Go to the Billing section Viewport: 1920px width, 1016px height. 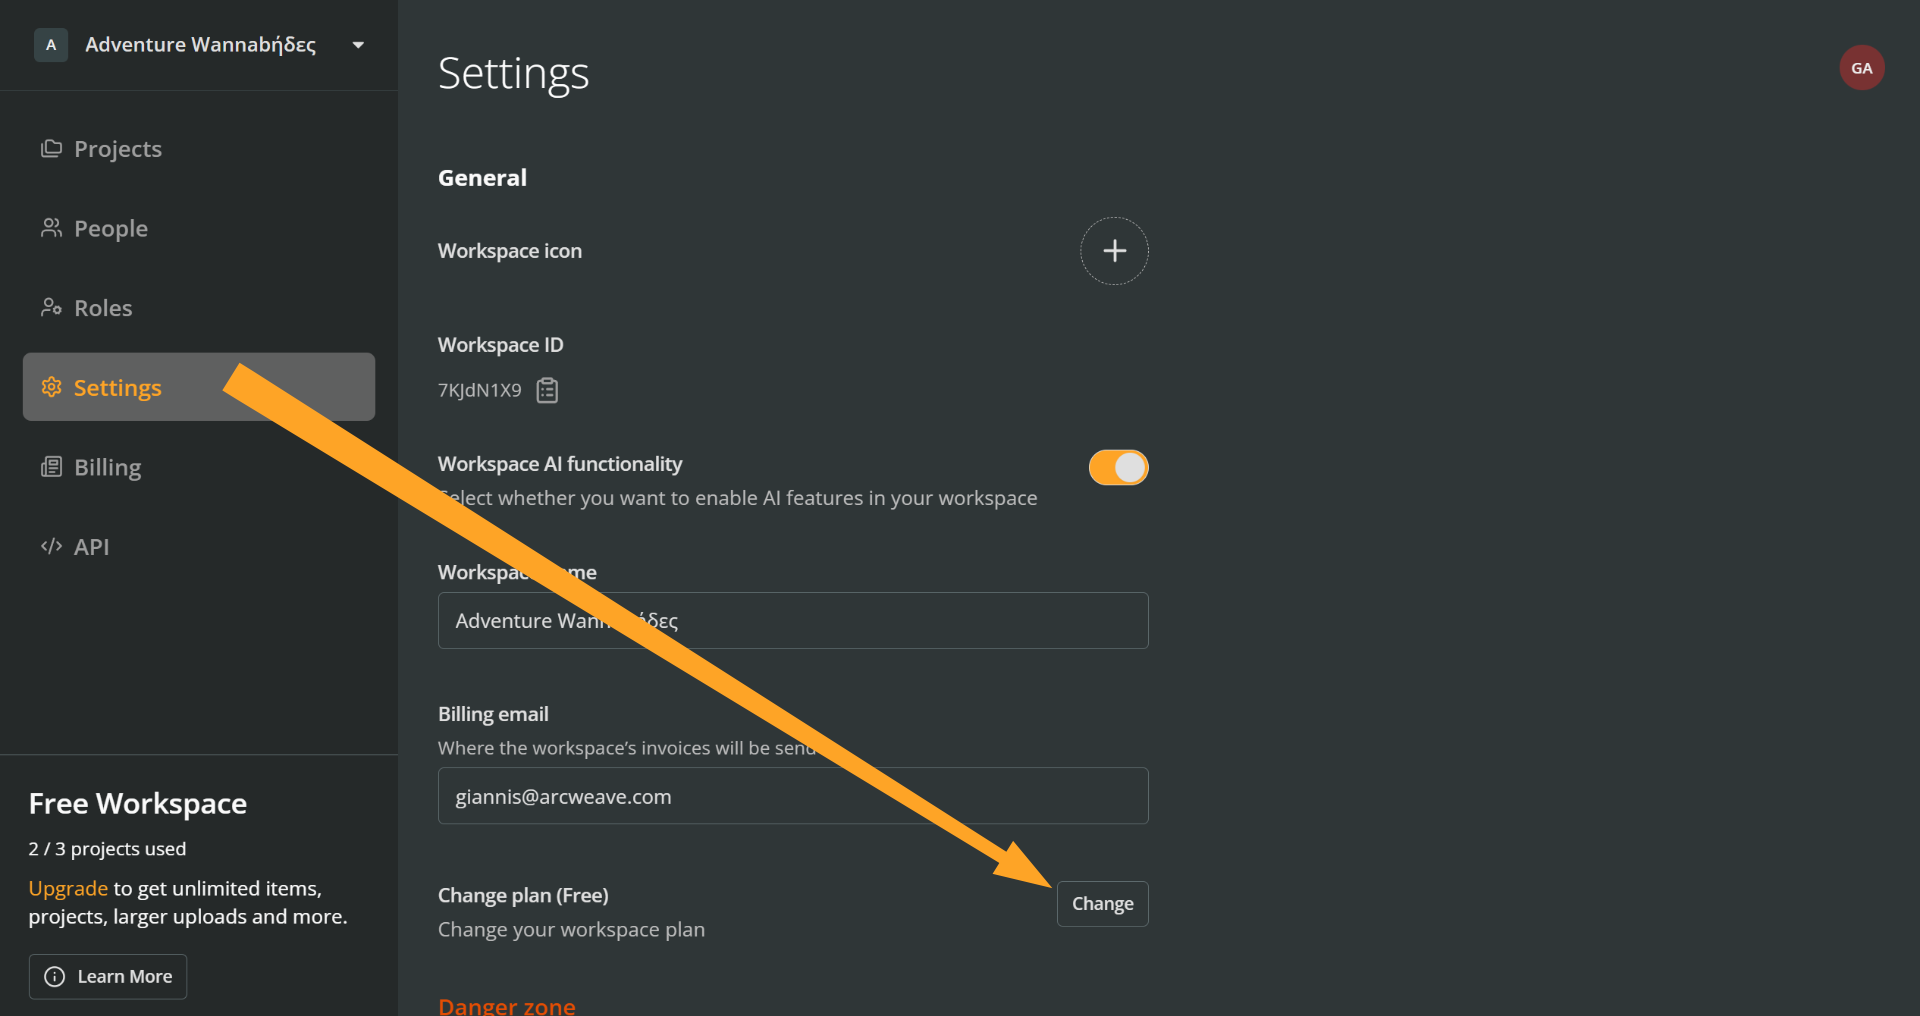pyautogui.click(x=107, y=467)
